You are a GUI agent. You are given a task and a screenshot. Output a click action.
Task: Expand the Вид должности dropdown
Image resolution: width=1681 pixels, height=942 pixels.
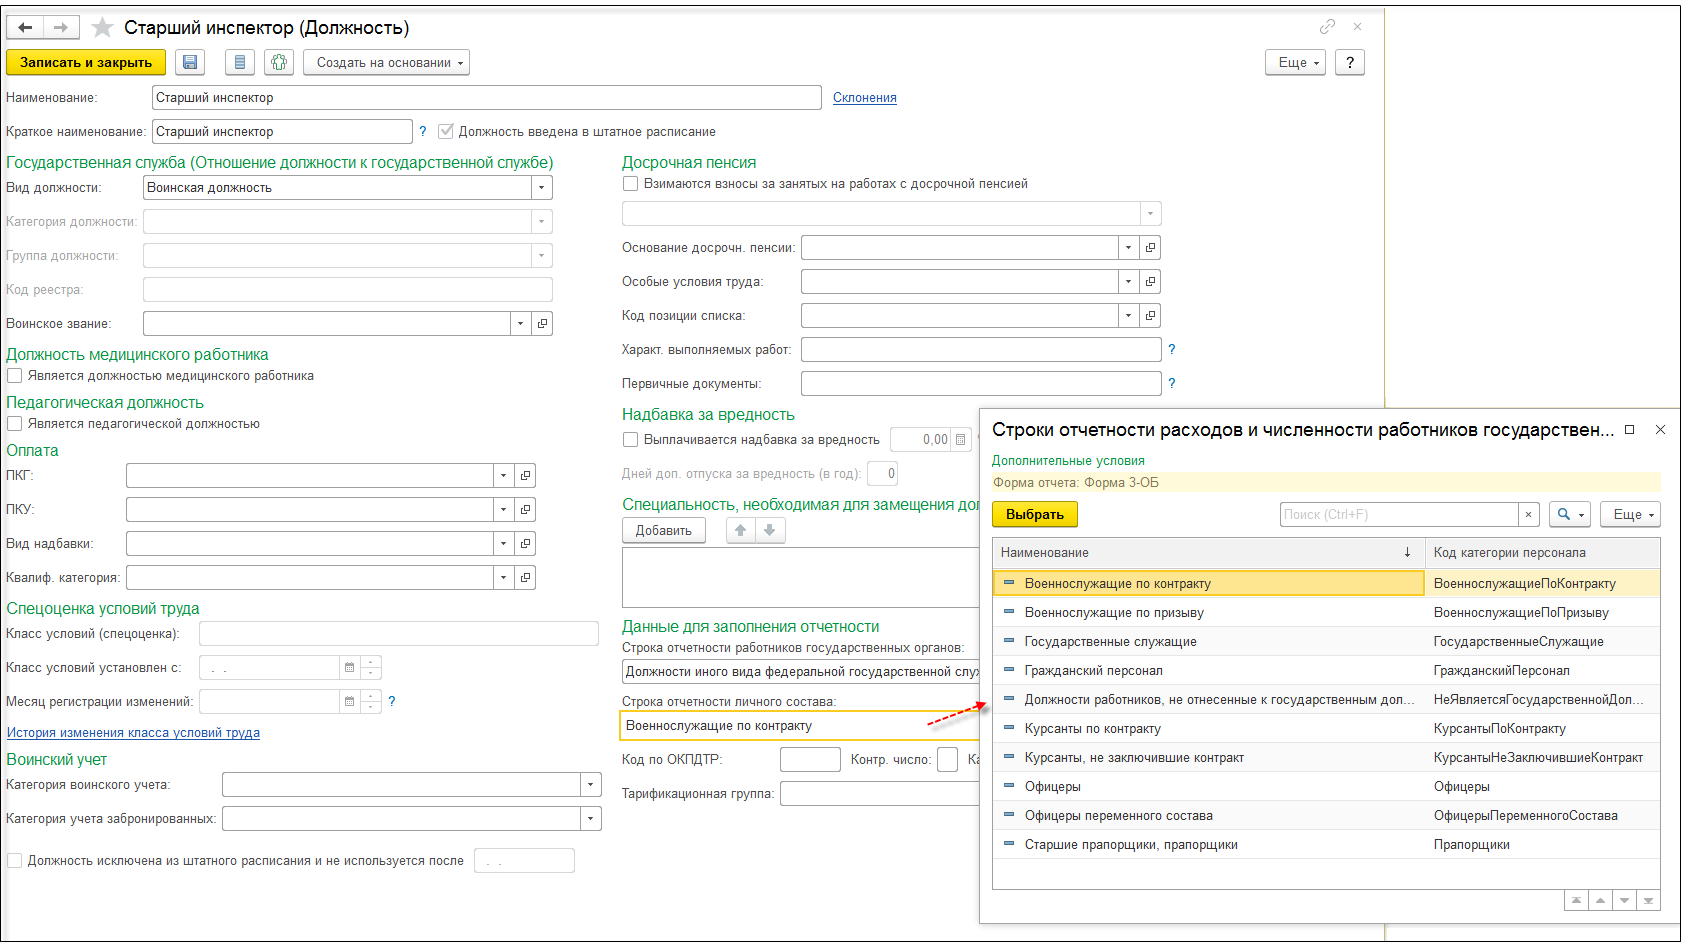pyautogui.click(x=541, y=187)
